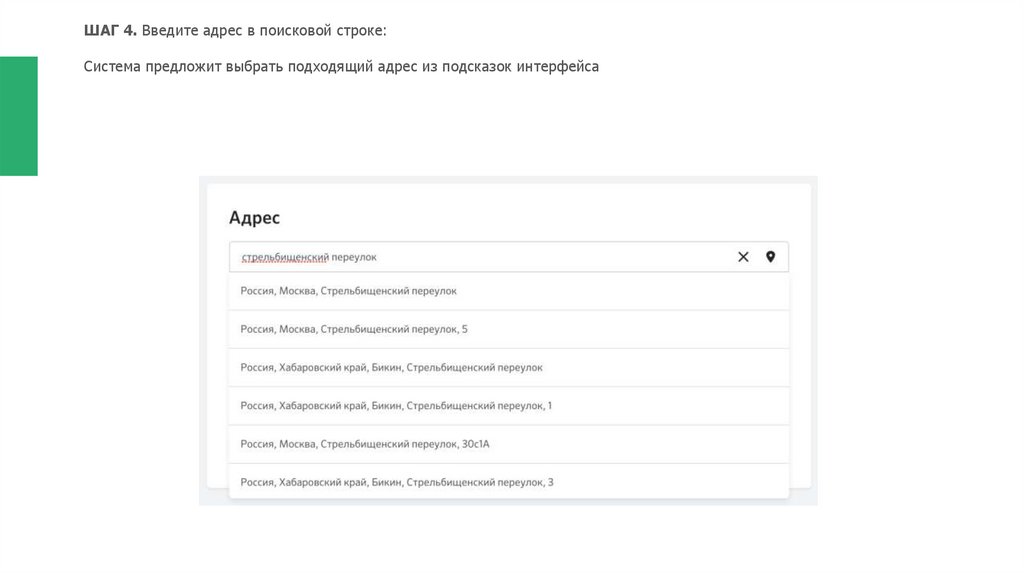Click the word "переулок" in the search box
The width and height of the screenshot is (1024, 574).
pyautogui.click(x=355, y=257)
